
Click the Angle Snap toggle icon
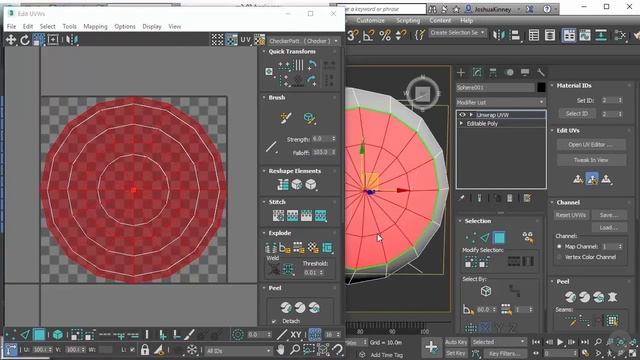click(x=368, y=36)
